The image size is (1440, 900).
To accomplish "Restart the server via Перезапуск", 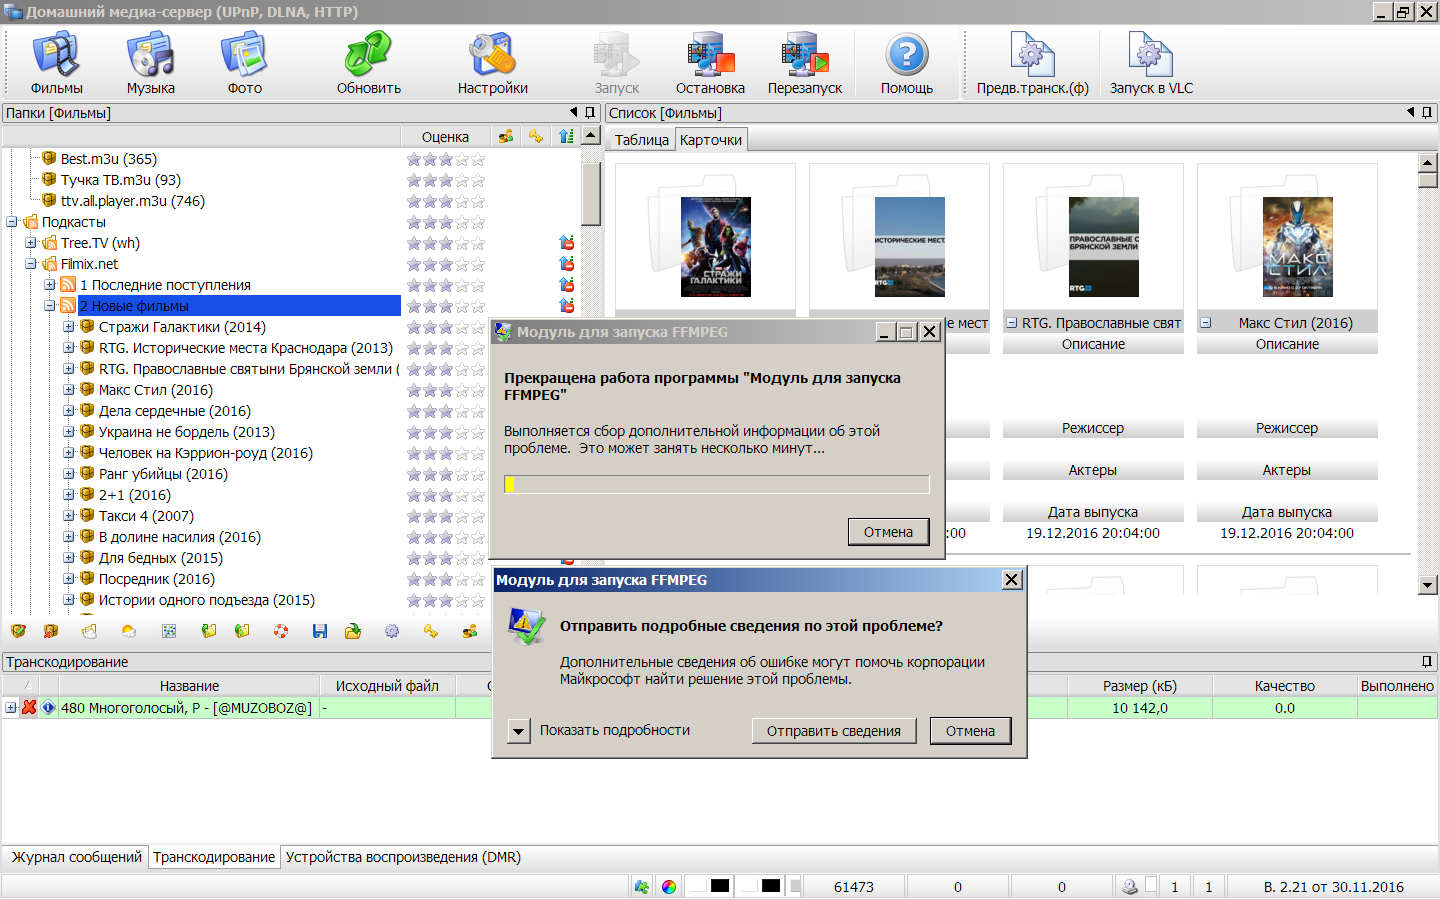I will [x=805, y=63].
